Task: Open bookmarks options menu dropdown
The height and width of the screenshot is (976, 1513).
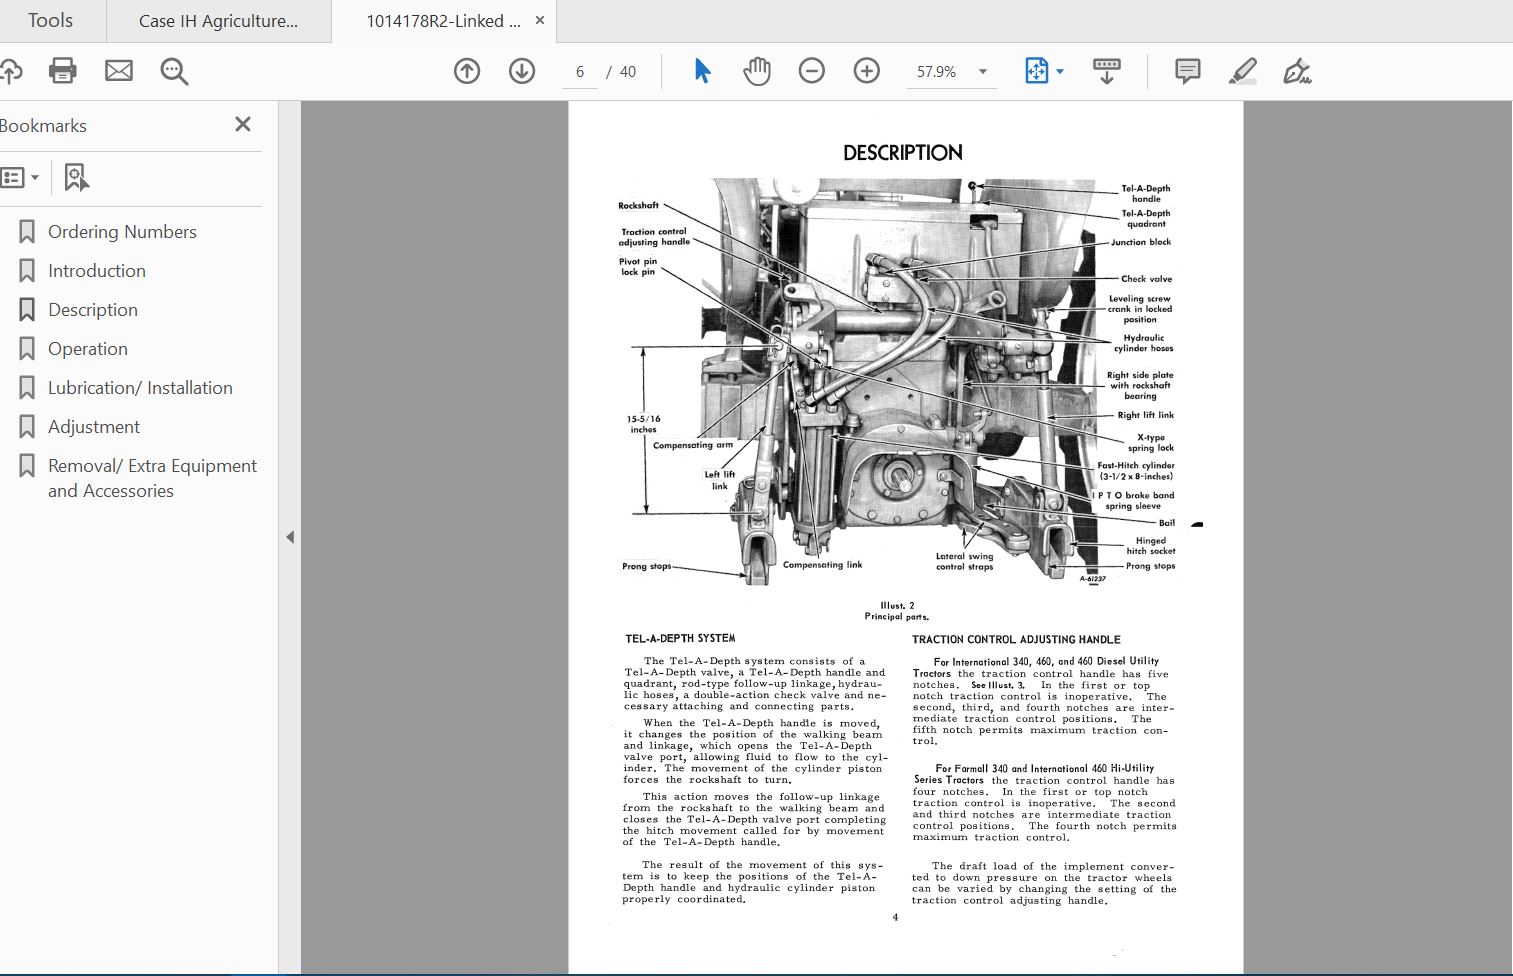Action: pyautogui.click(x=20, y=178)
